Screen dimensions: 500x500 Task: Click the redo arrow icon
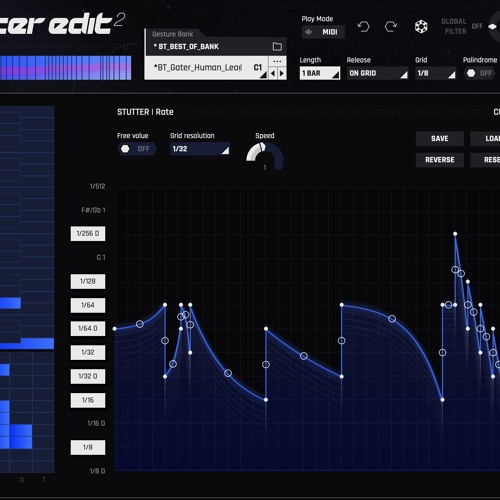tap(391, 26)
